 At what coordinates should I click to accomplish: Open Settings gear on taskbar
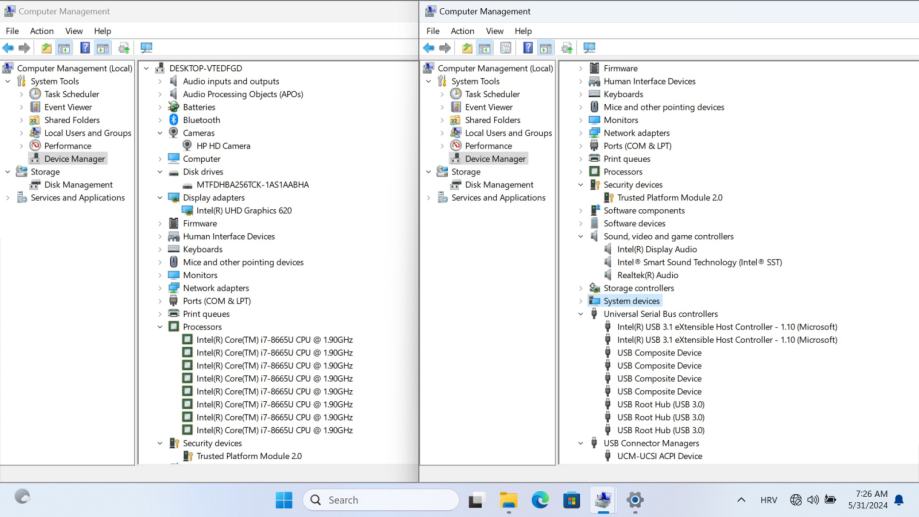point(635,500)
